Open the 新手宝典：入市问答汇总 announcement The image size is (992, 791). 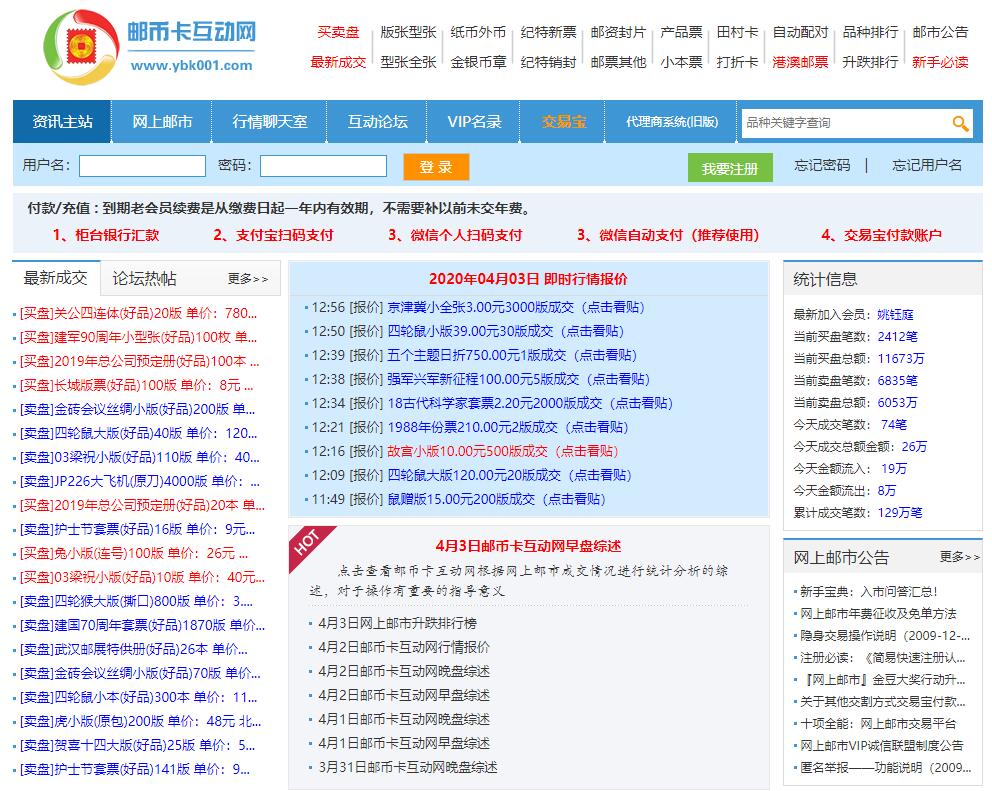pyautogui.click(x=868, y=591)
